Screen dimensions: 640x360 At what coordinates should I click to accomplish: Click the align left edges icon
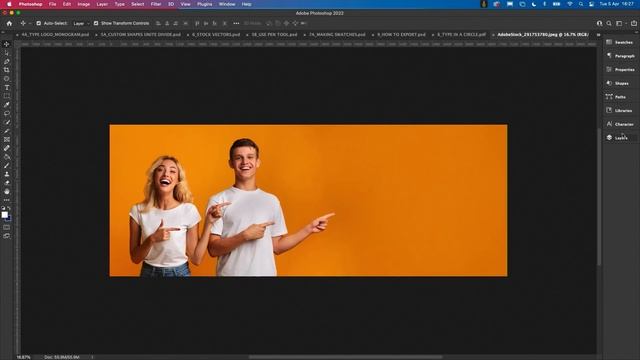[158, 23]
